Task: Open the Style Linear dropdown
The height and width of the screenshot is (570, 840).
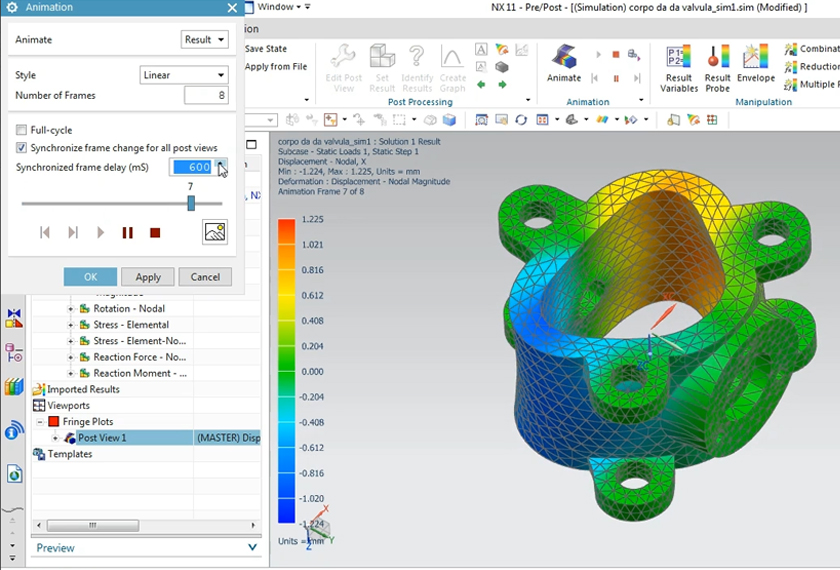Action: pos(184,75)
